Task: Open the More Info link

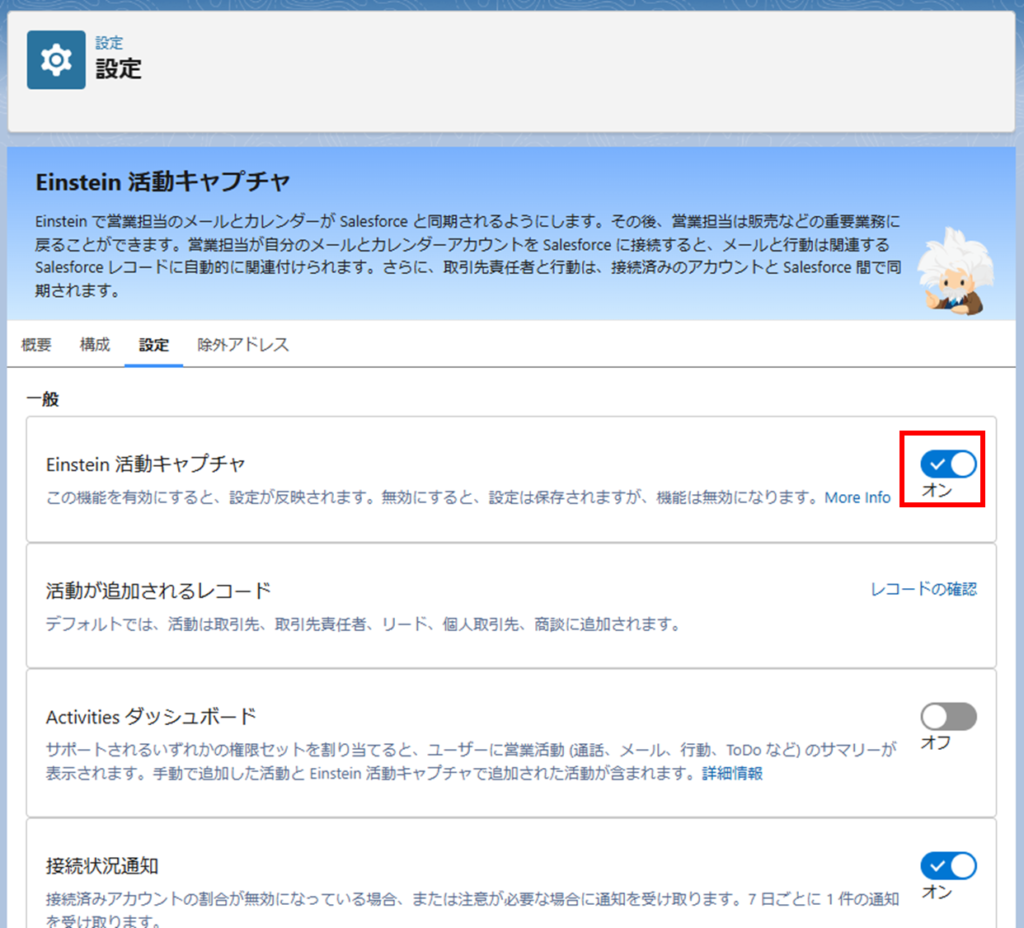Action: pos(857,498)
